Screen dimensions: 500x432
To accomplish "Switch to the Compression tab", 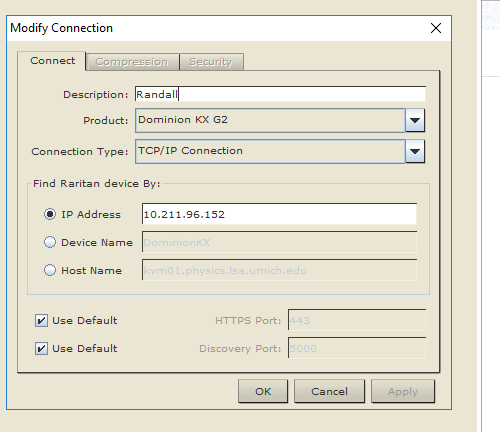I will (x=132, y=62).
